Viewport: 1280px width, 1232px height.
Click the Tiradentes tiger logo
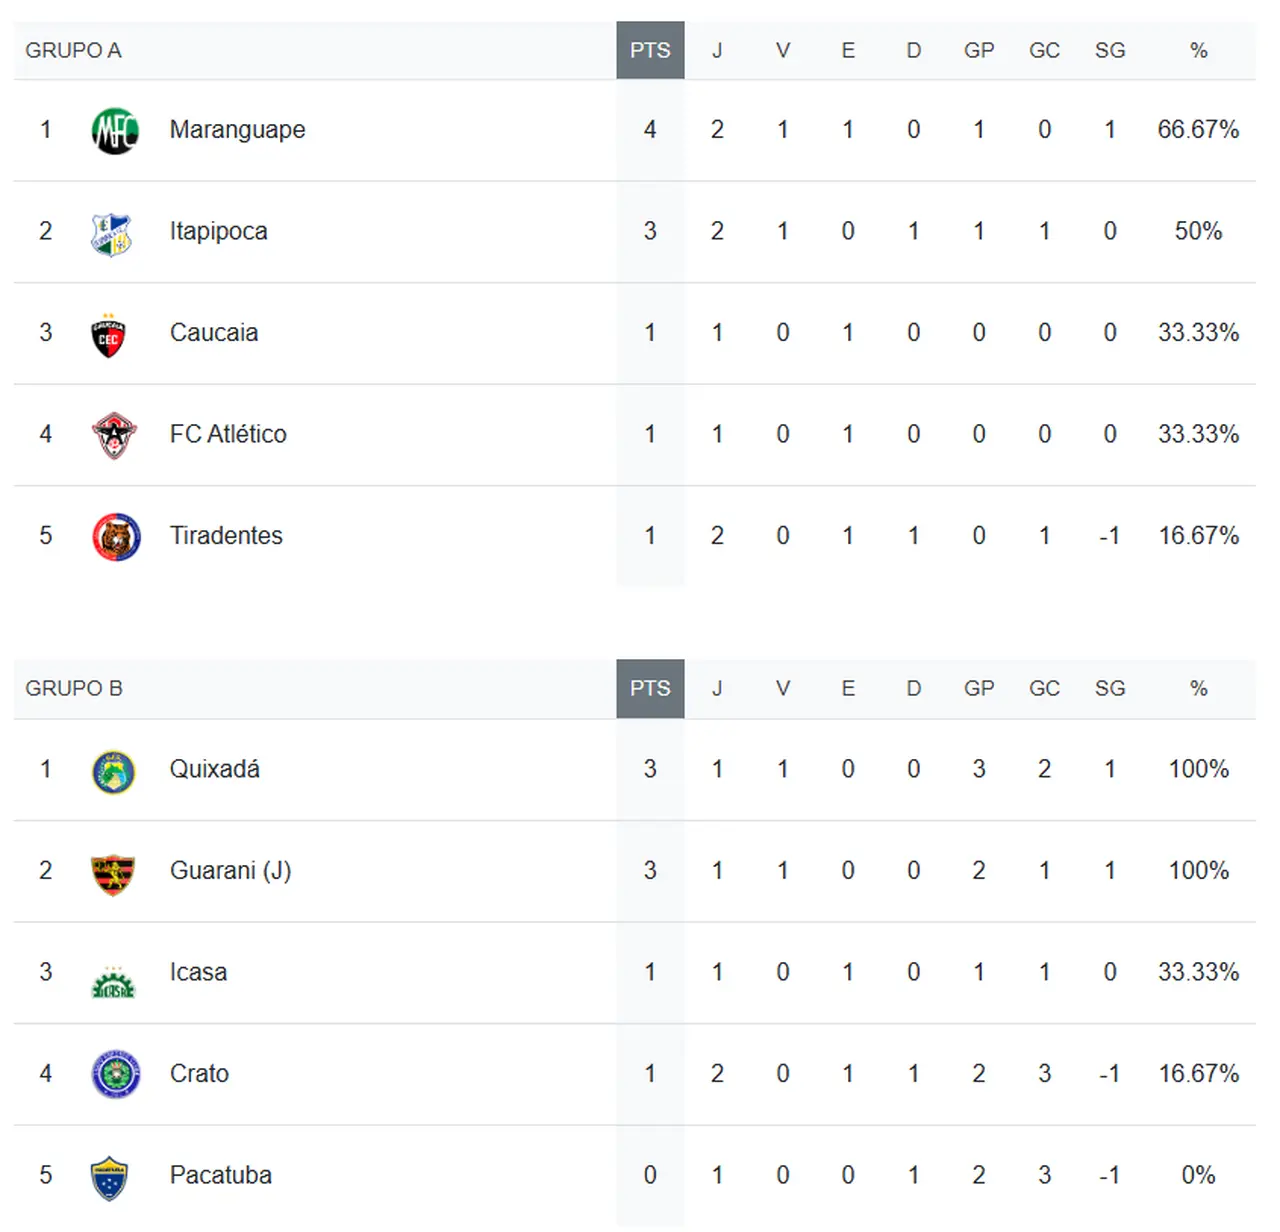116,537
